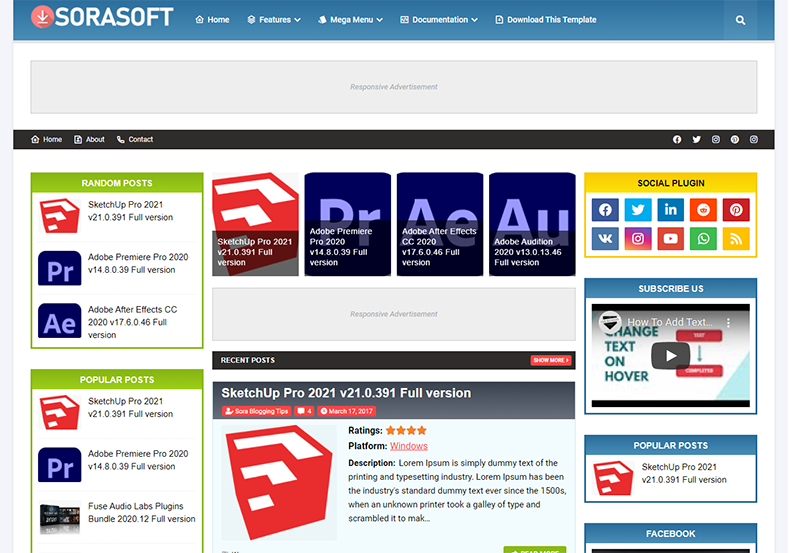The height and width of the screenshot is (553, 789).
Task: Open featured SketchUp Pro 2021 card
Action: point(255,224)
